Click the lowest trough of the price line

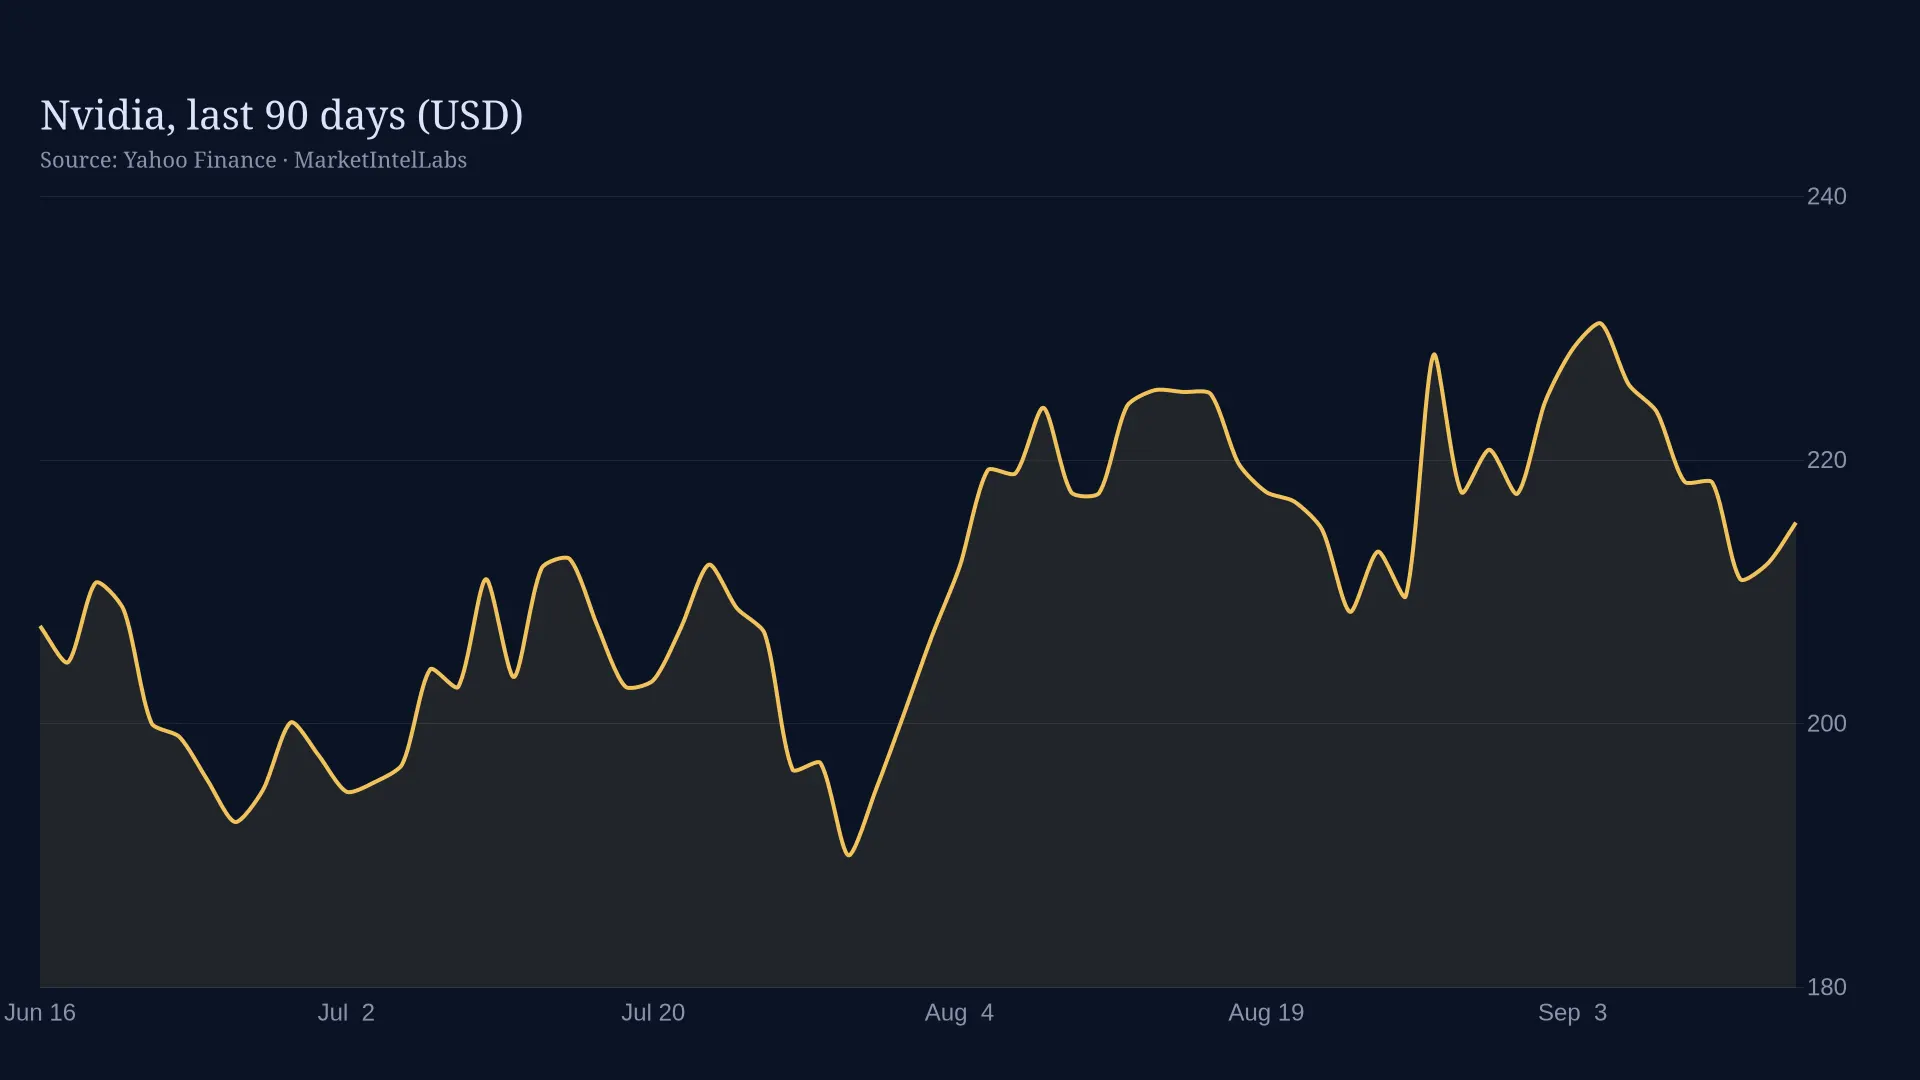click(x=849, y=855)
